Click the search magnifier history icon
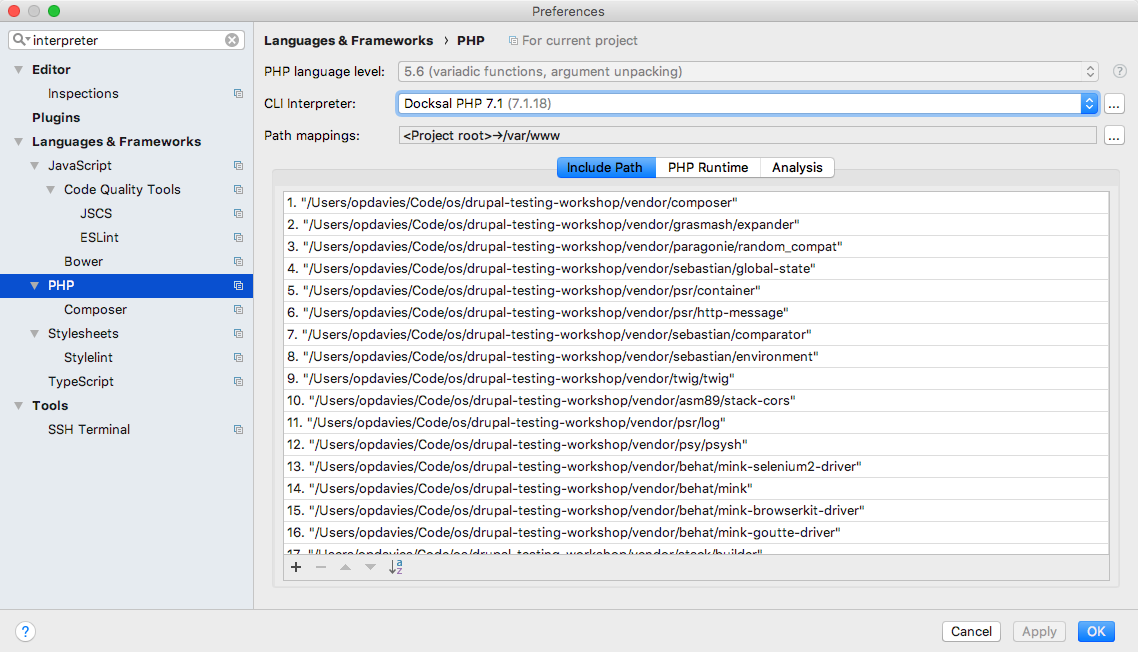 pos(21,41)
